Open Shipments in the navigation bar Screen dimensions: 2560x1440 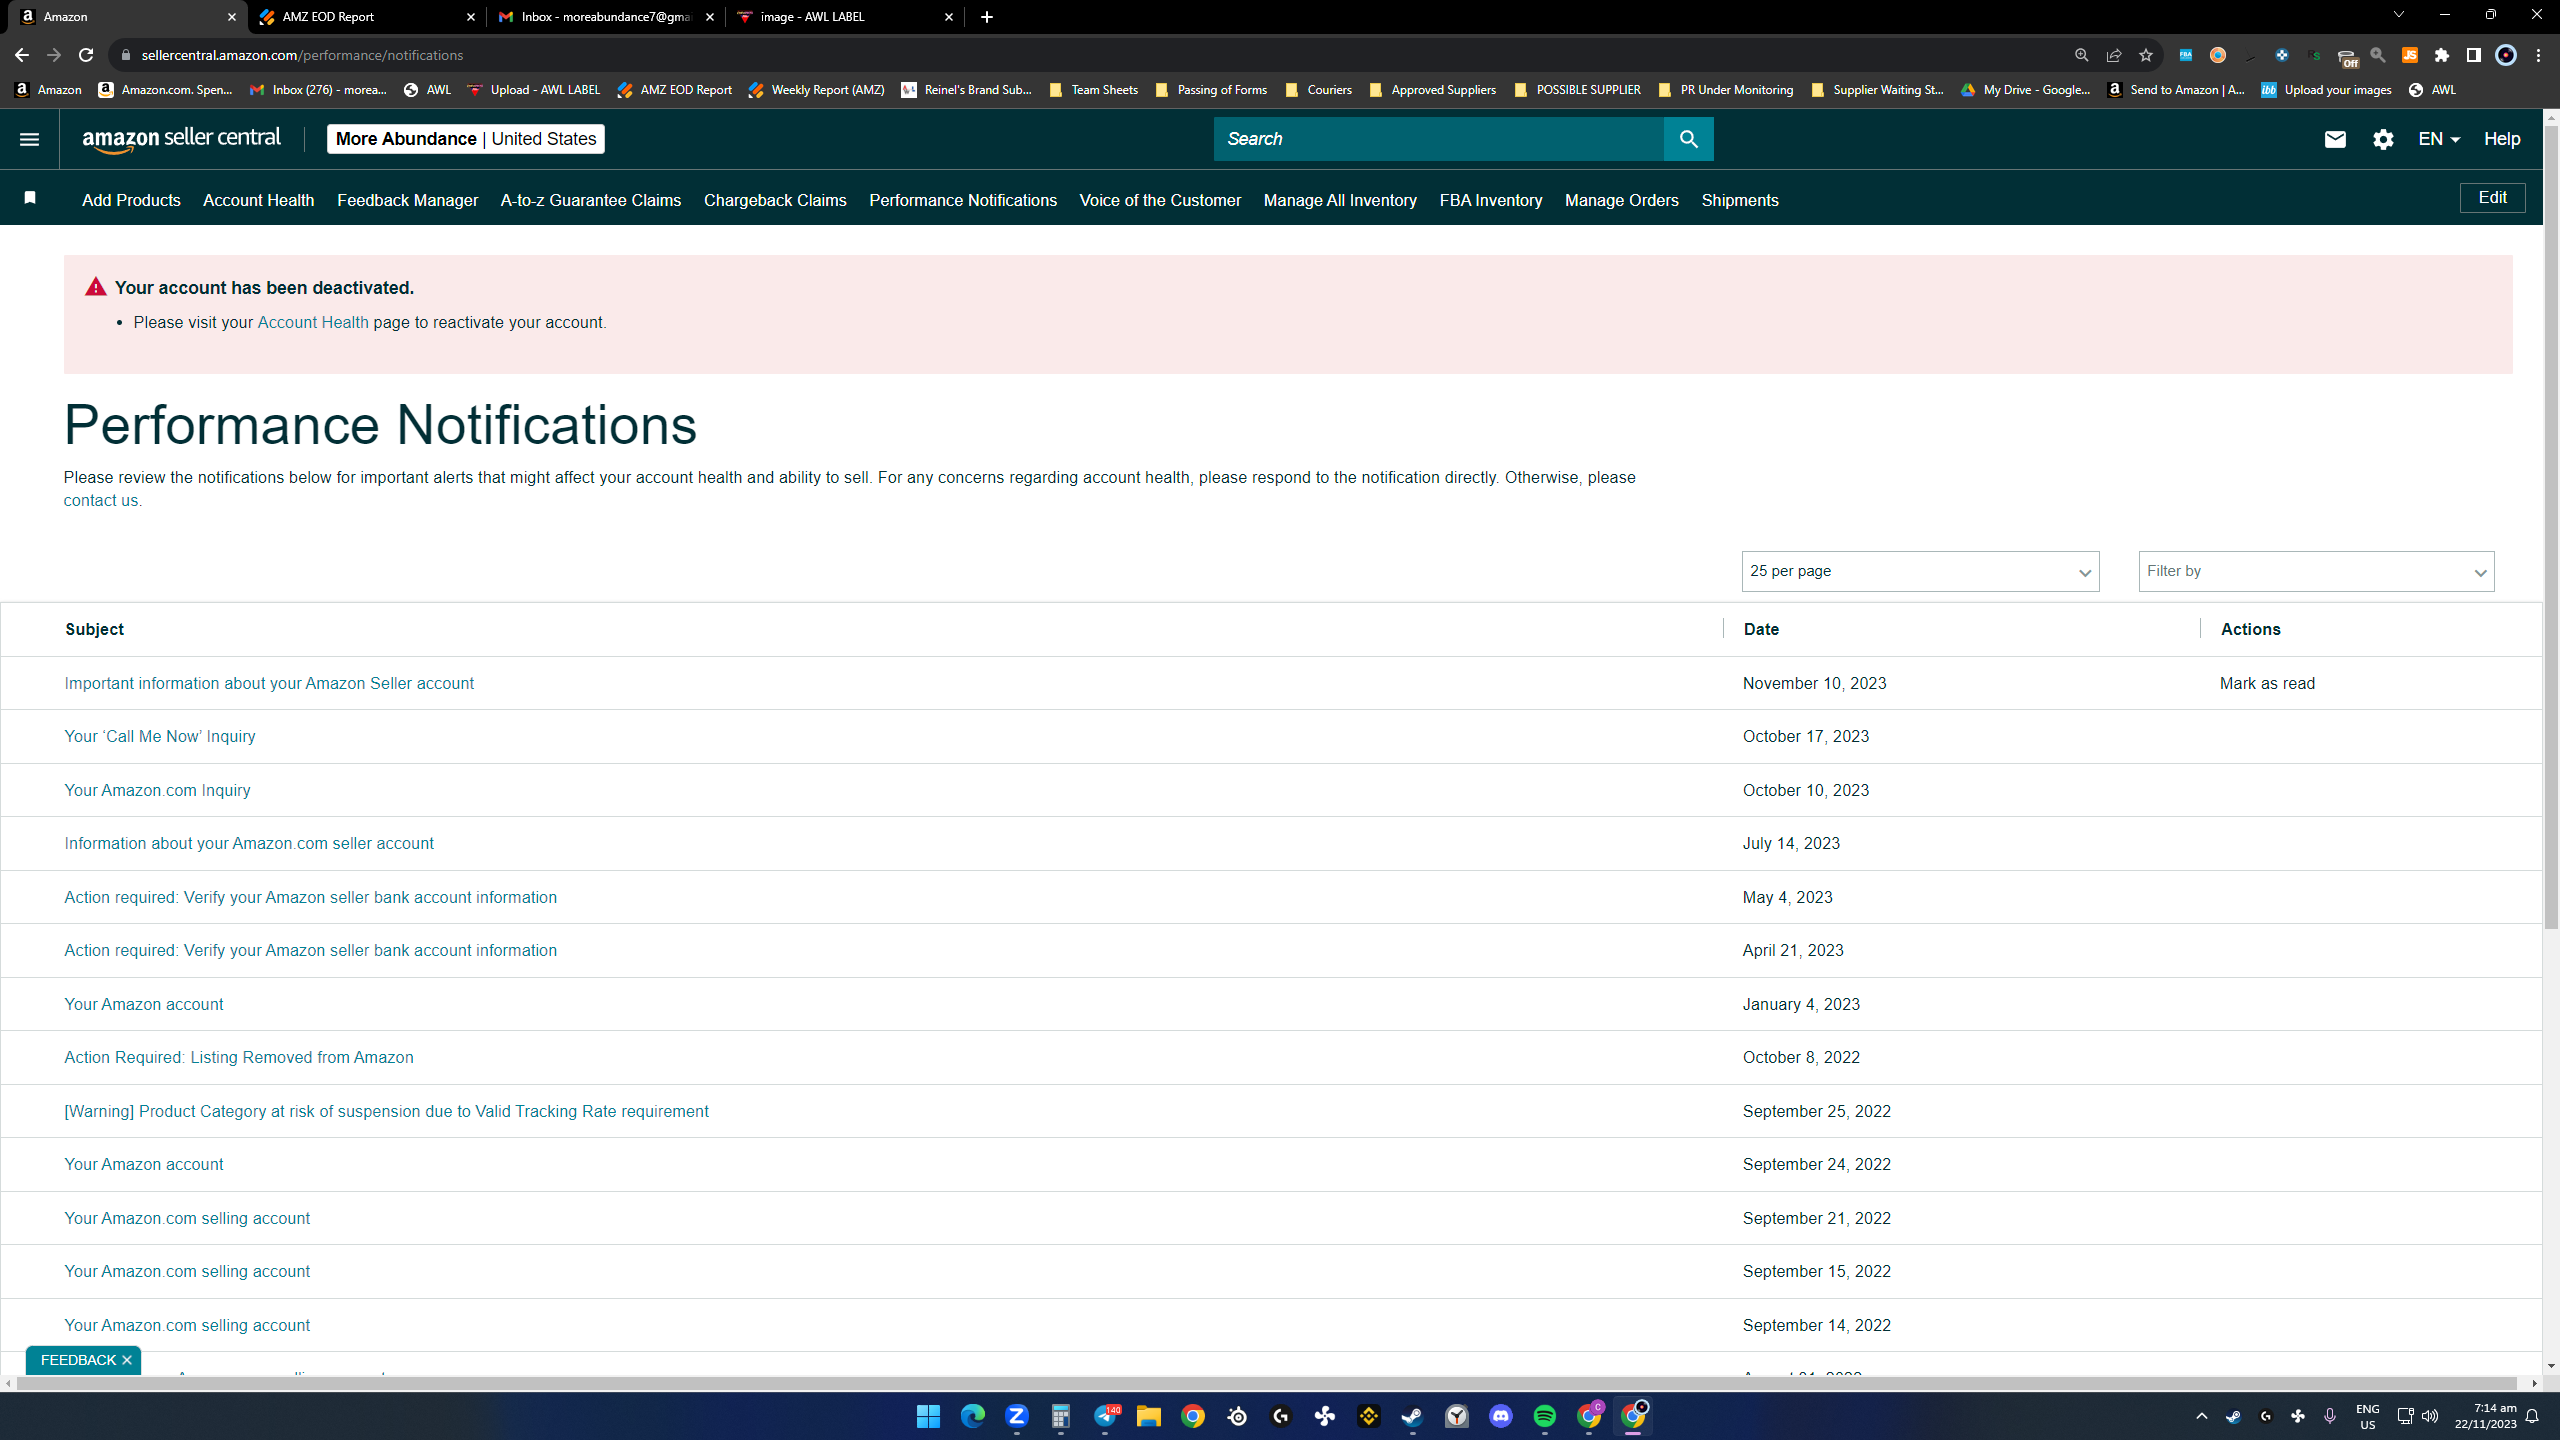pyautogui.click(x=1740, y=200)
